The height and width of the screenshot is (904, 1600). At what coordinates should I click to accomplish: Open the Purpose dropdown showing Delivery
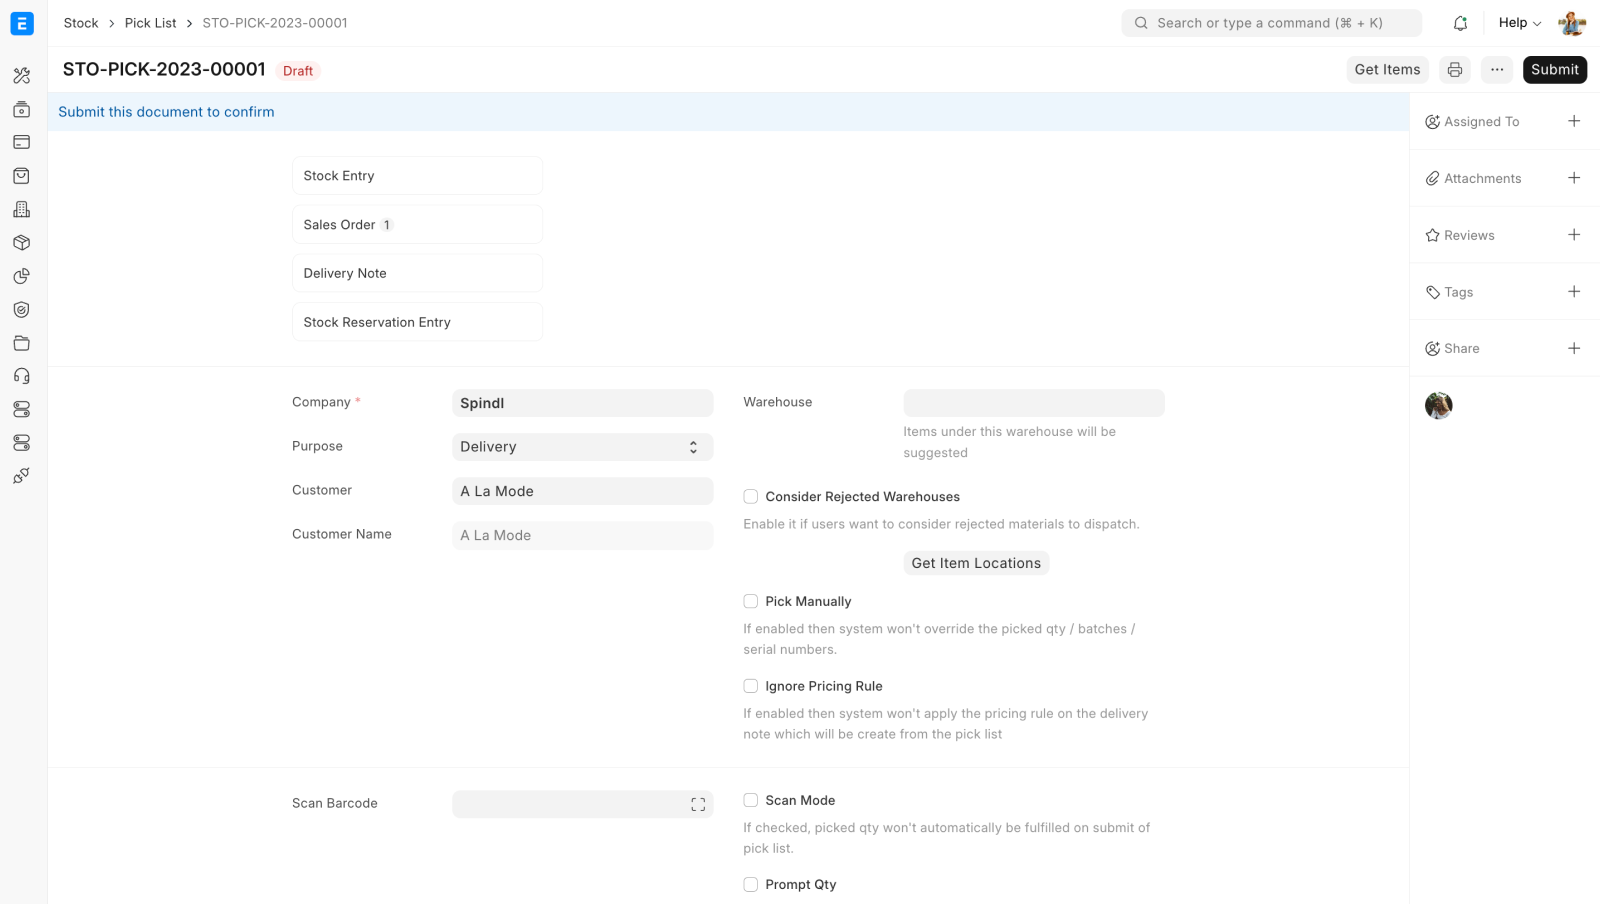click(582, 447)
